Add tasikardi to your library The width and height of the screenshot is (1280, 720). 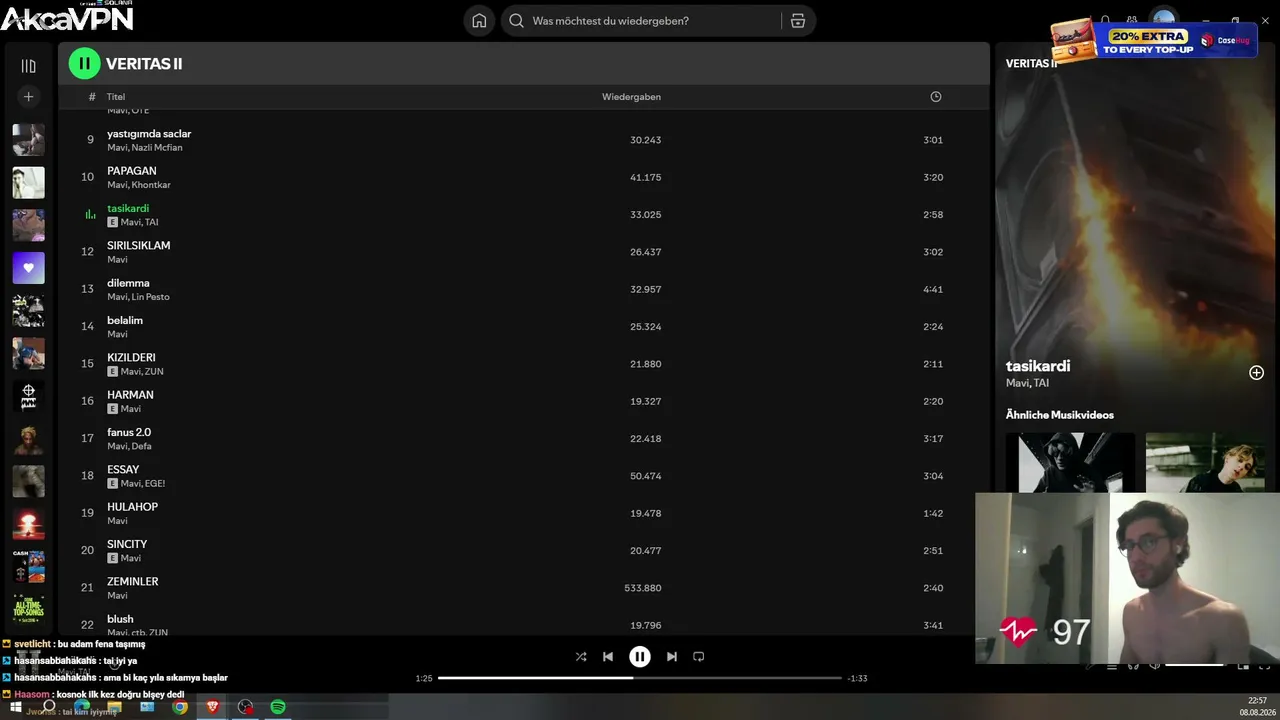click(x=1256, y=373)
